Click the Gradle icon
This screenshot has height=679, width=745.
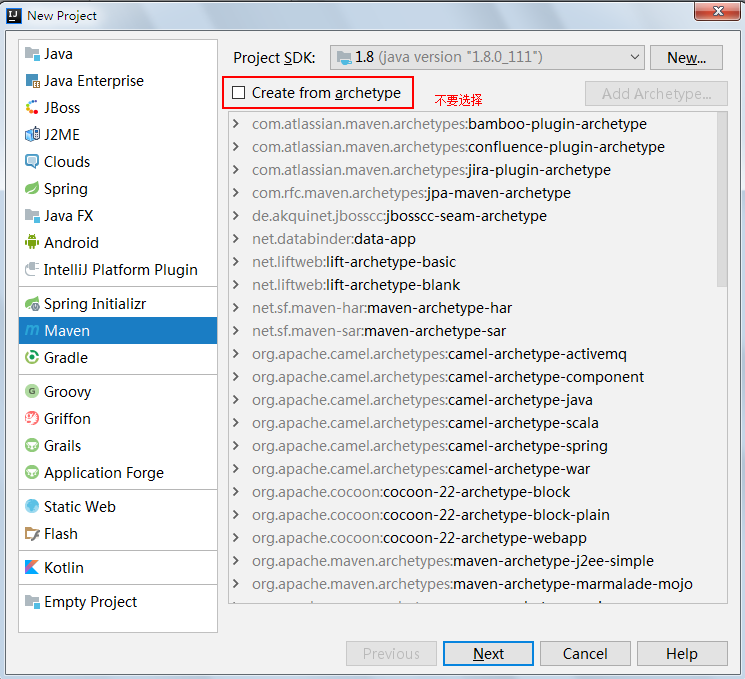[x=32, y=357]
